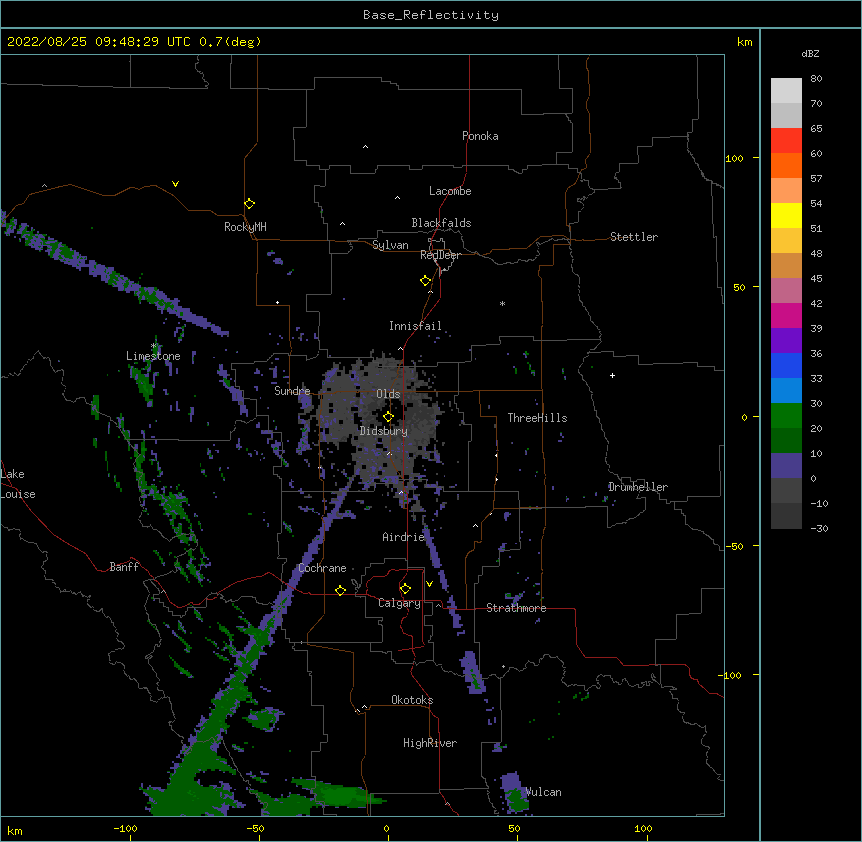Click the Sundre city label

click(292, 391)
